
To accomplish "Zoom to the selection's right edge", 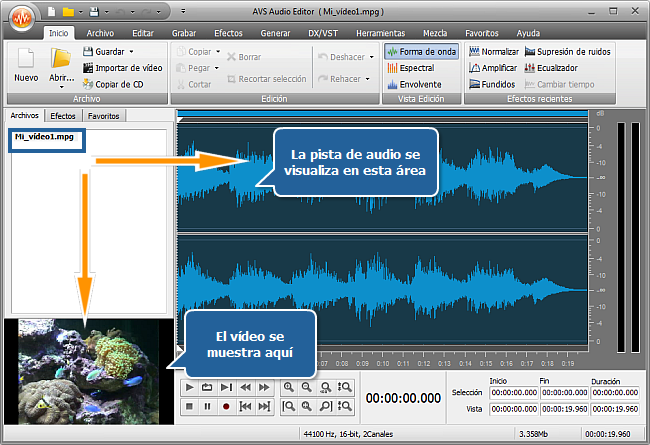I will (x=326, y=406).
